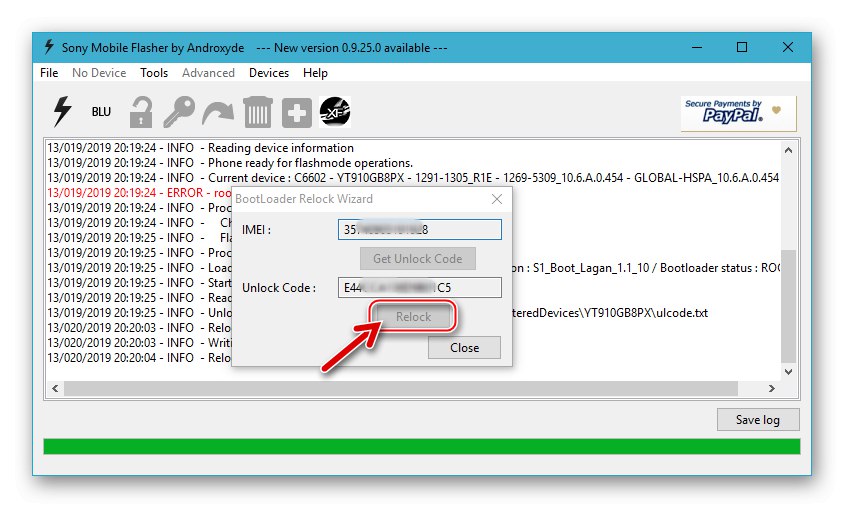Click the green progress bar
The height and width of the screenshot is (508, 844).
tap(421, 447)
